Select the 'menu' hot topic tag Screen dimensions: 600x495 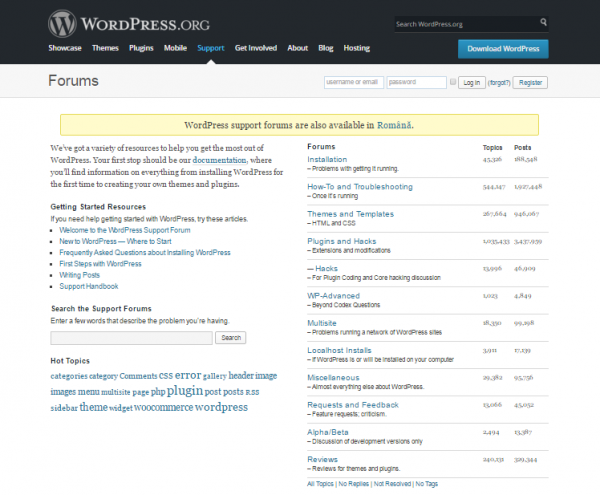88,392
